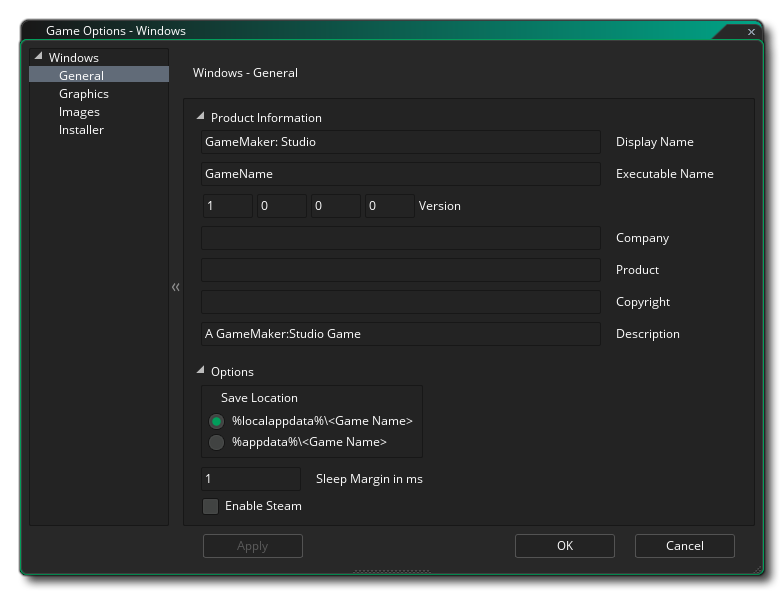
Task: Enable Steam checkbox
Action: [x=210, y=506]
